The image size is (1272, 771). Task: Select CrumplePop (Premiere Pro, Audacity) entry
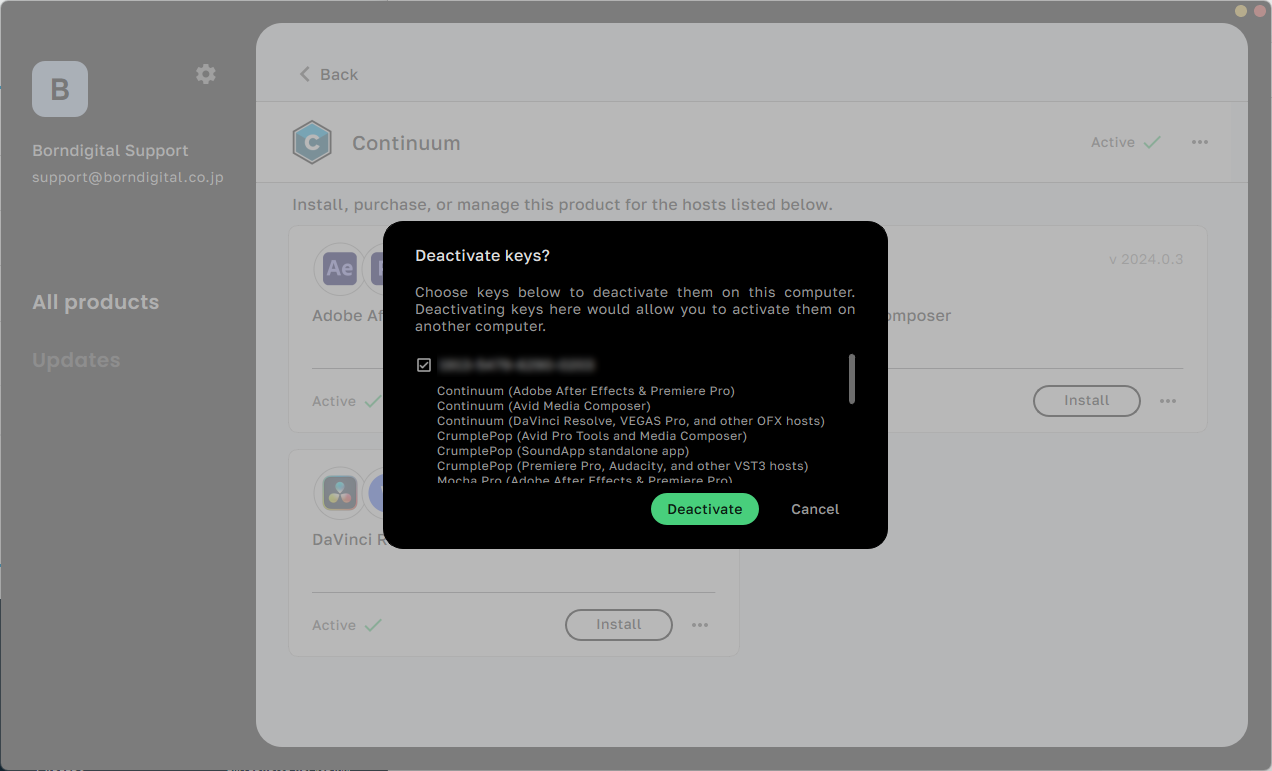click(623, 466)
